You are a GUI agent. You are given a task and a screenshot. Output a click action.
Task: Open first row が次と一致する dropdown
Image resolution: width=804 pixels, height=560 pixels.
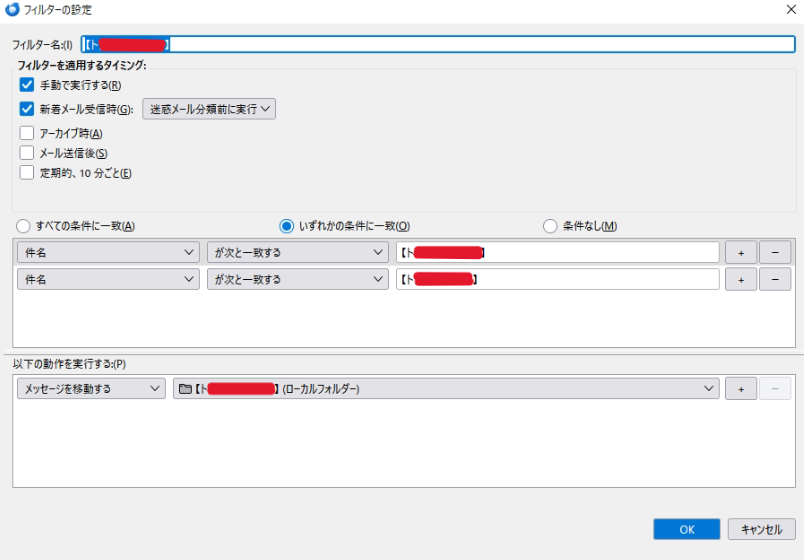(297, 253)
